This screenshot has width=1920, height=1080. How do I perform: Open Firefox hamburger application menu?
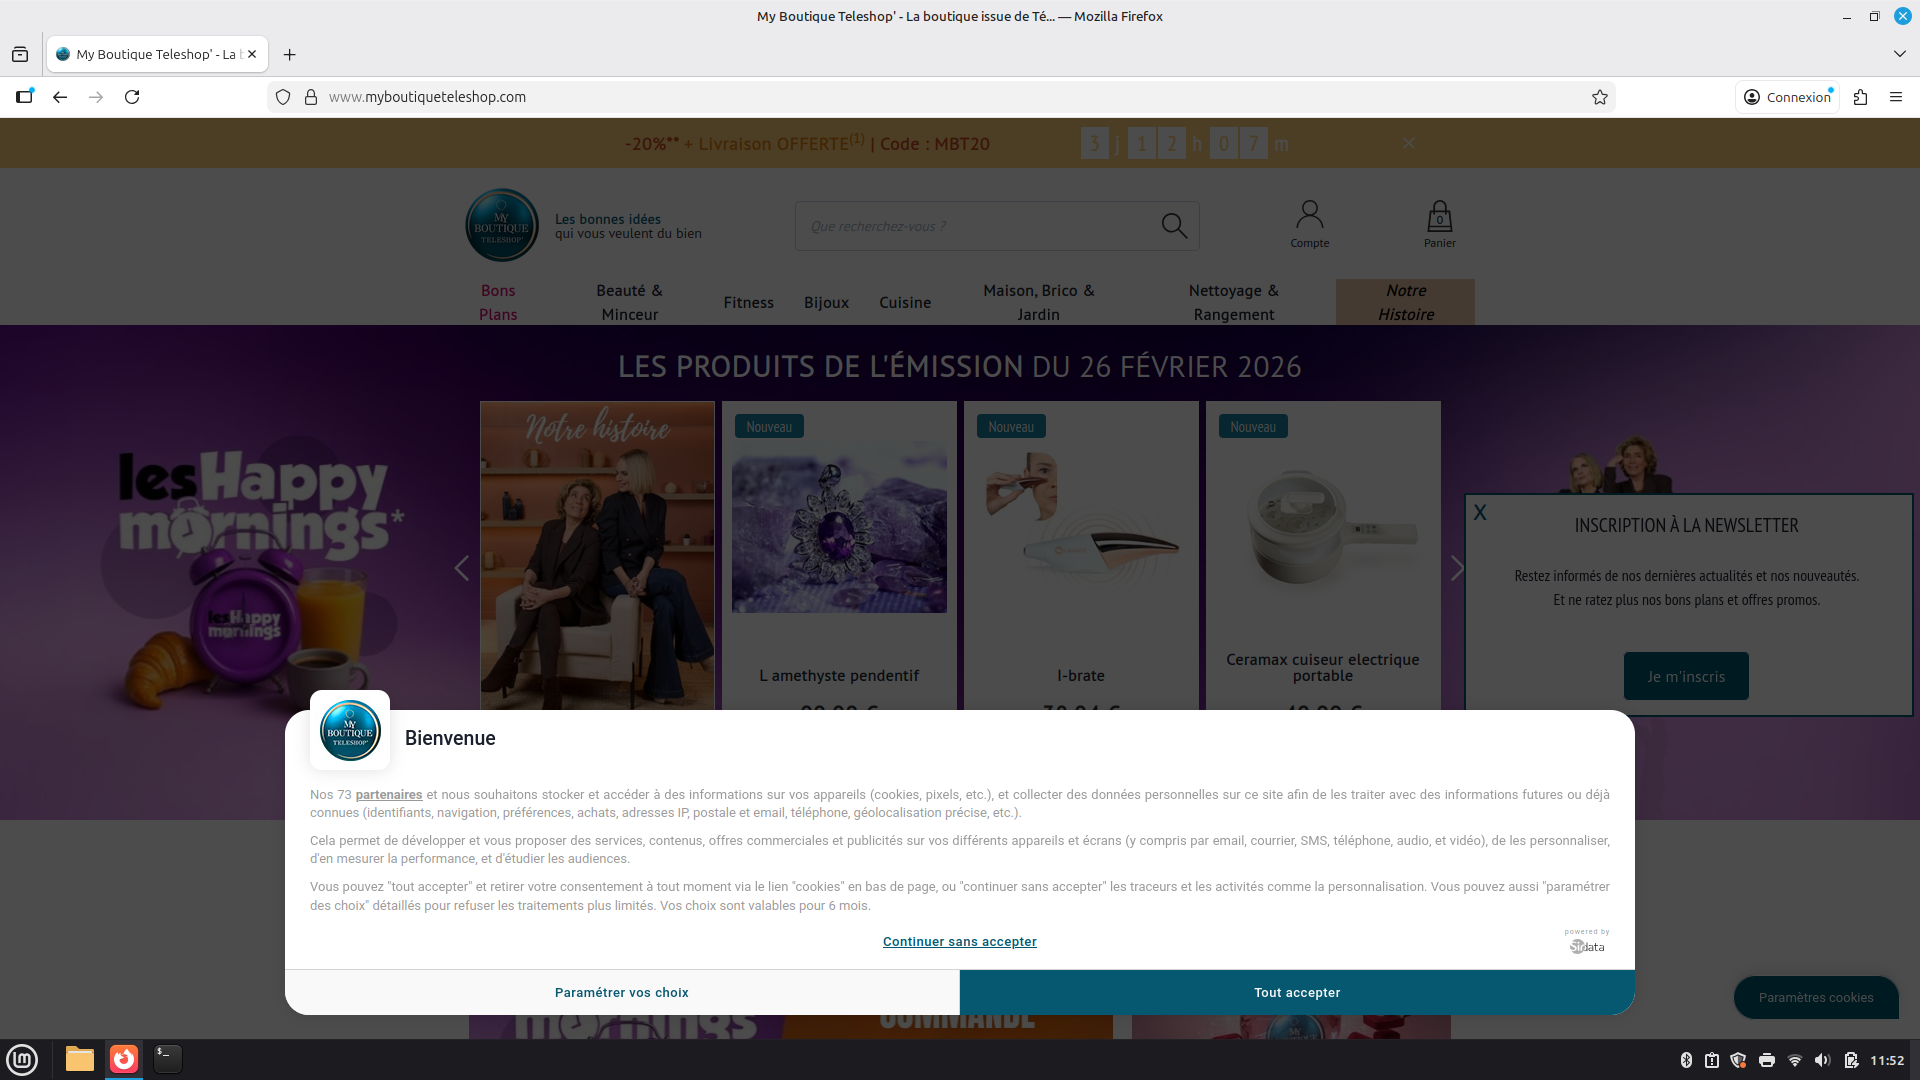1896,97
